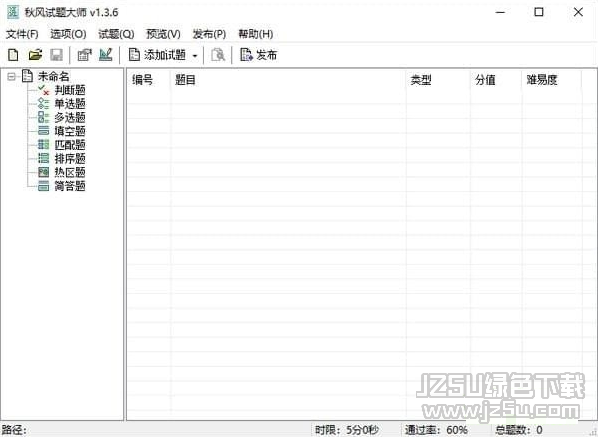The height and width of the screenshot is (437, 598).
Task: Click the 排序题 icon in tree
Action: pos(43,158)
